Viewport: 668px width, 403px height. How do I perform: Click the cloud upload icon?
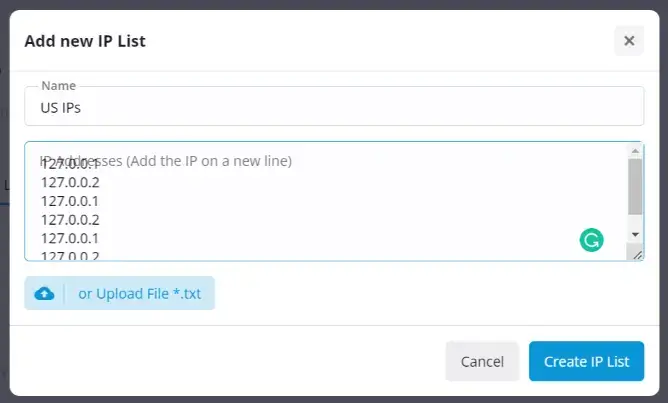pos(44,294)
